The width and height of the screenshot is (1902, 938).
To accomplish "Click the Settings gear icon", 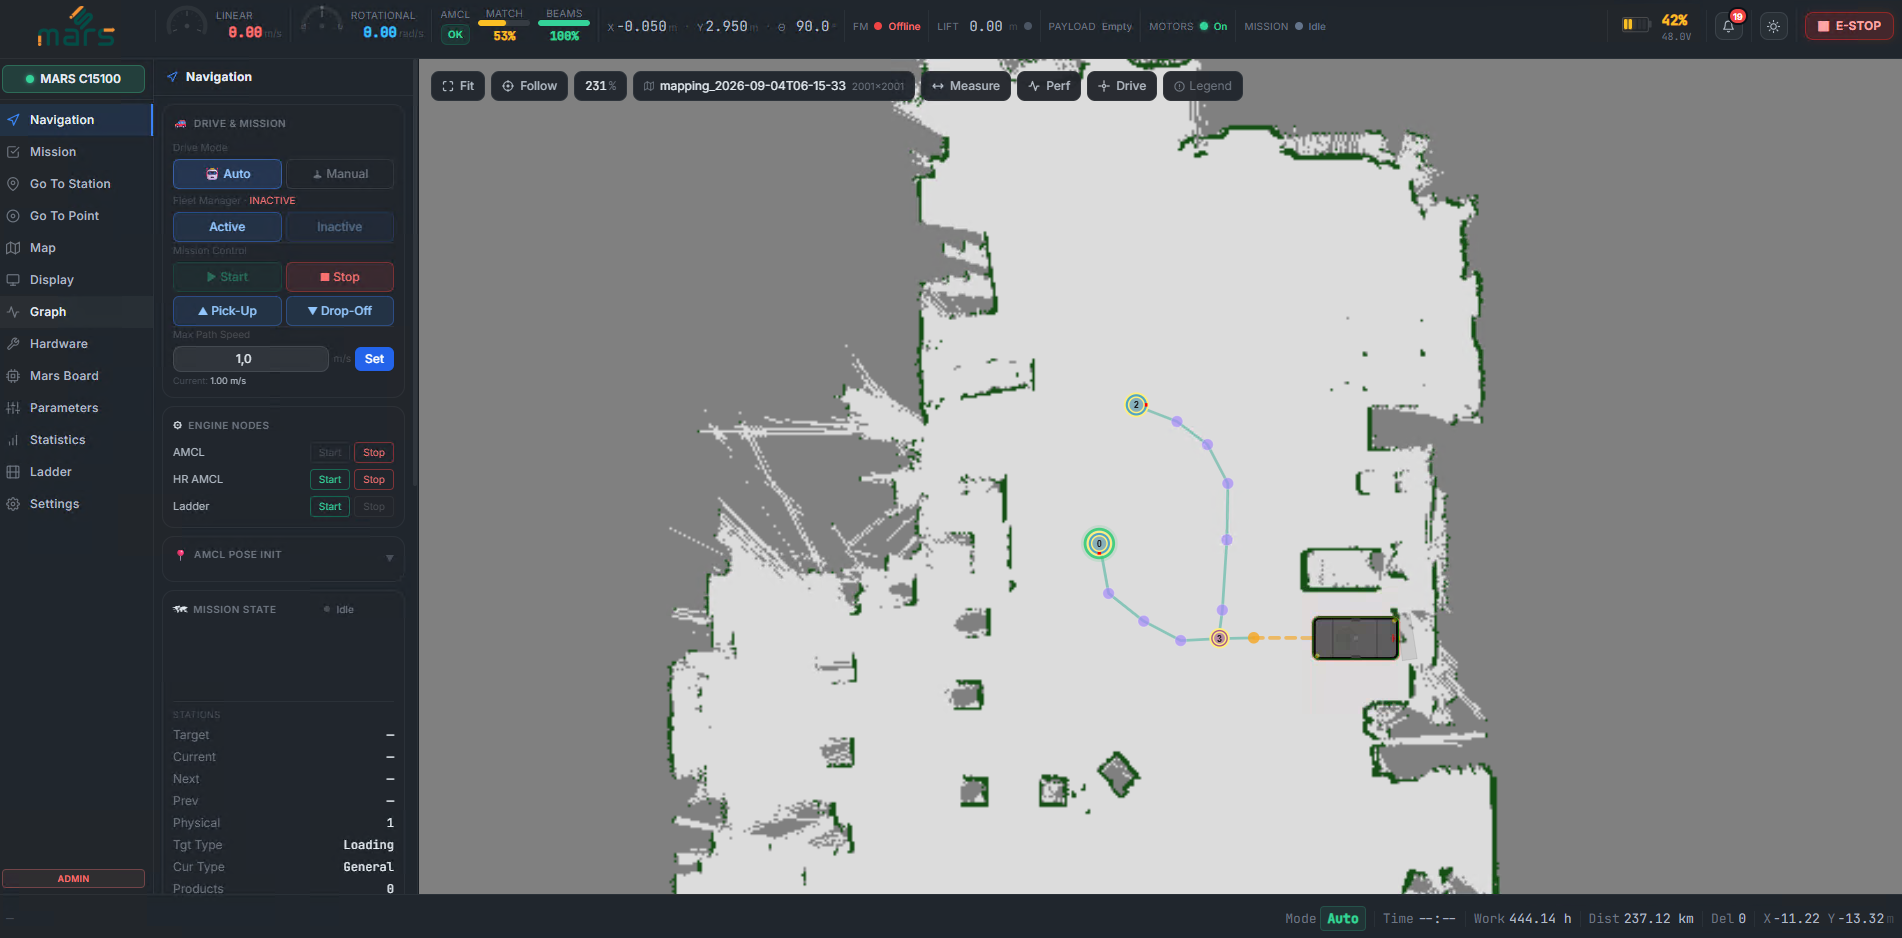I will [13, 504].
